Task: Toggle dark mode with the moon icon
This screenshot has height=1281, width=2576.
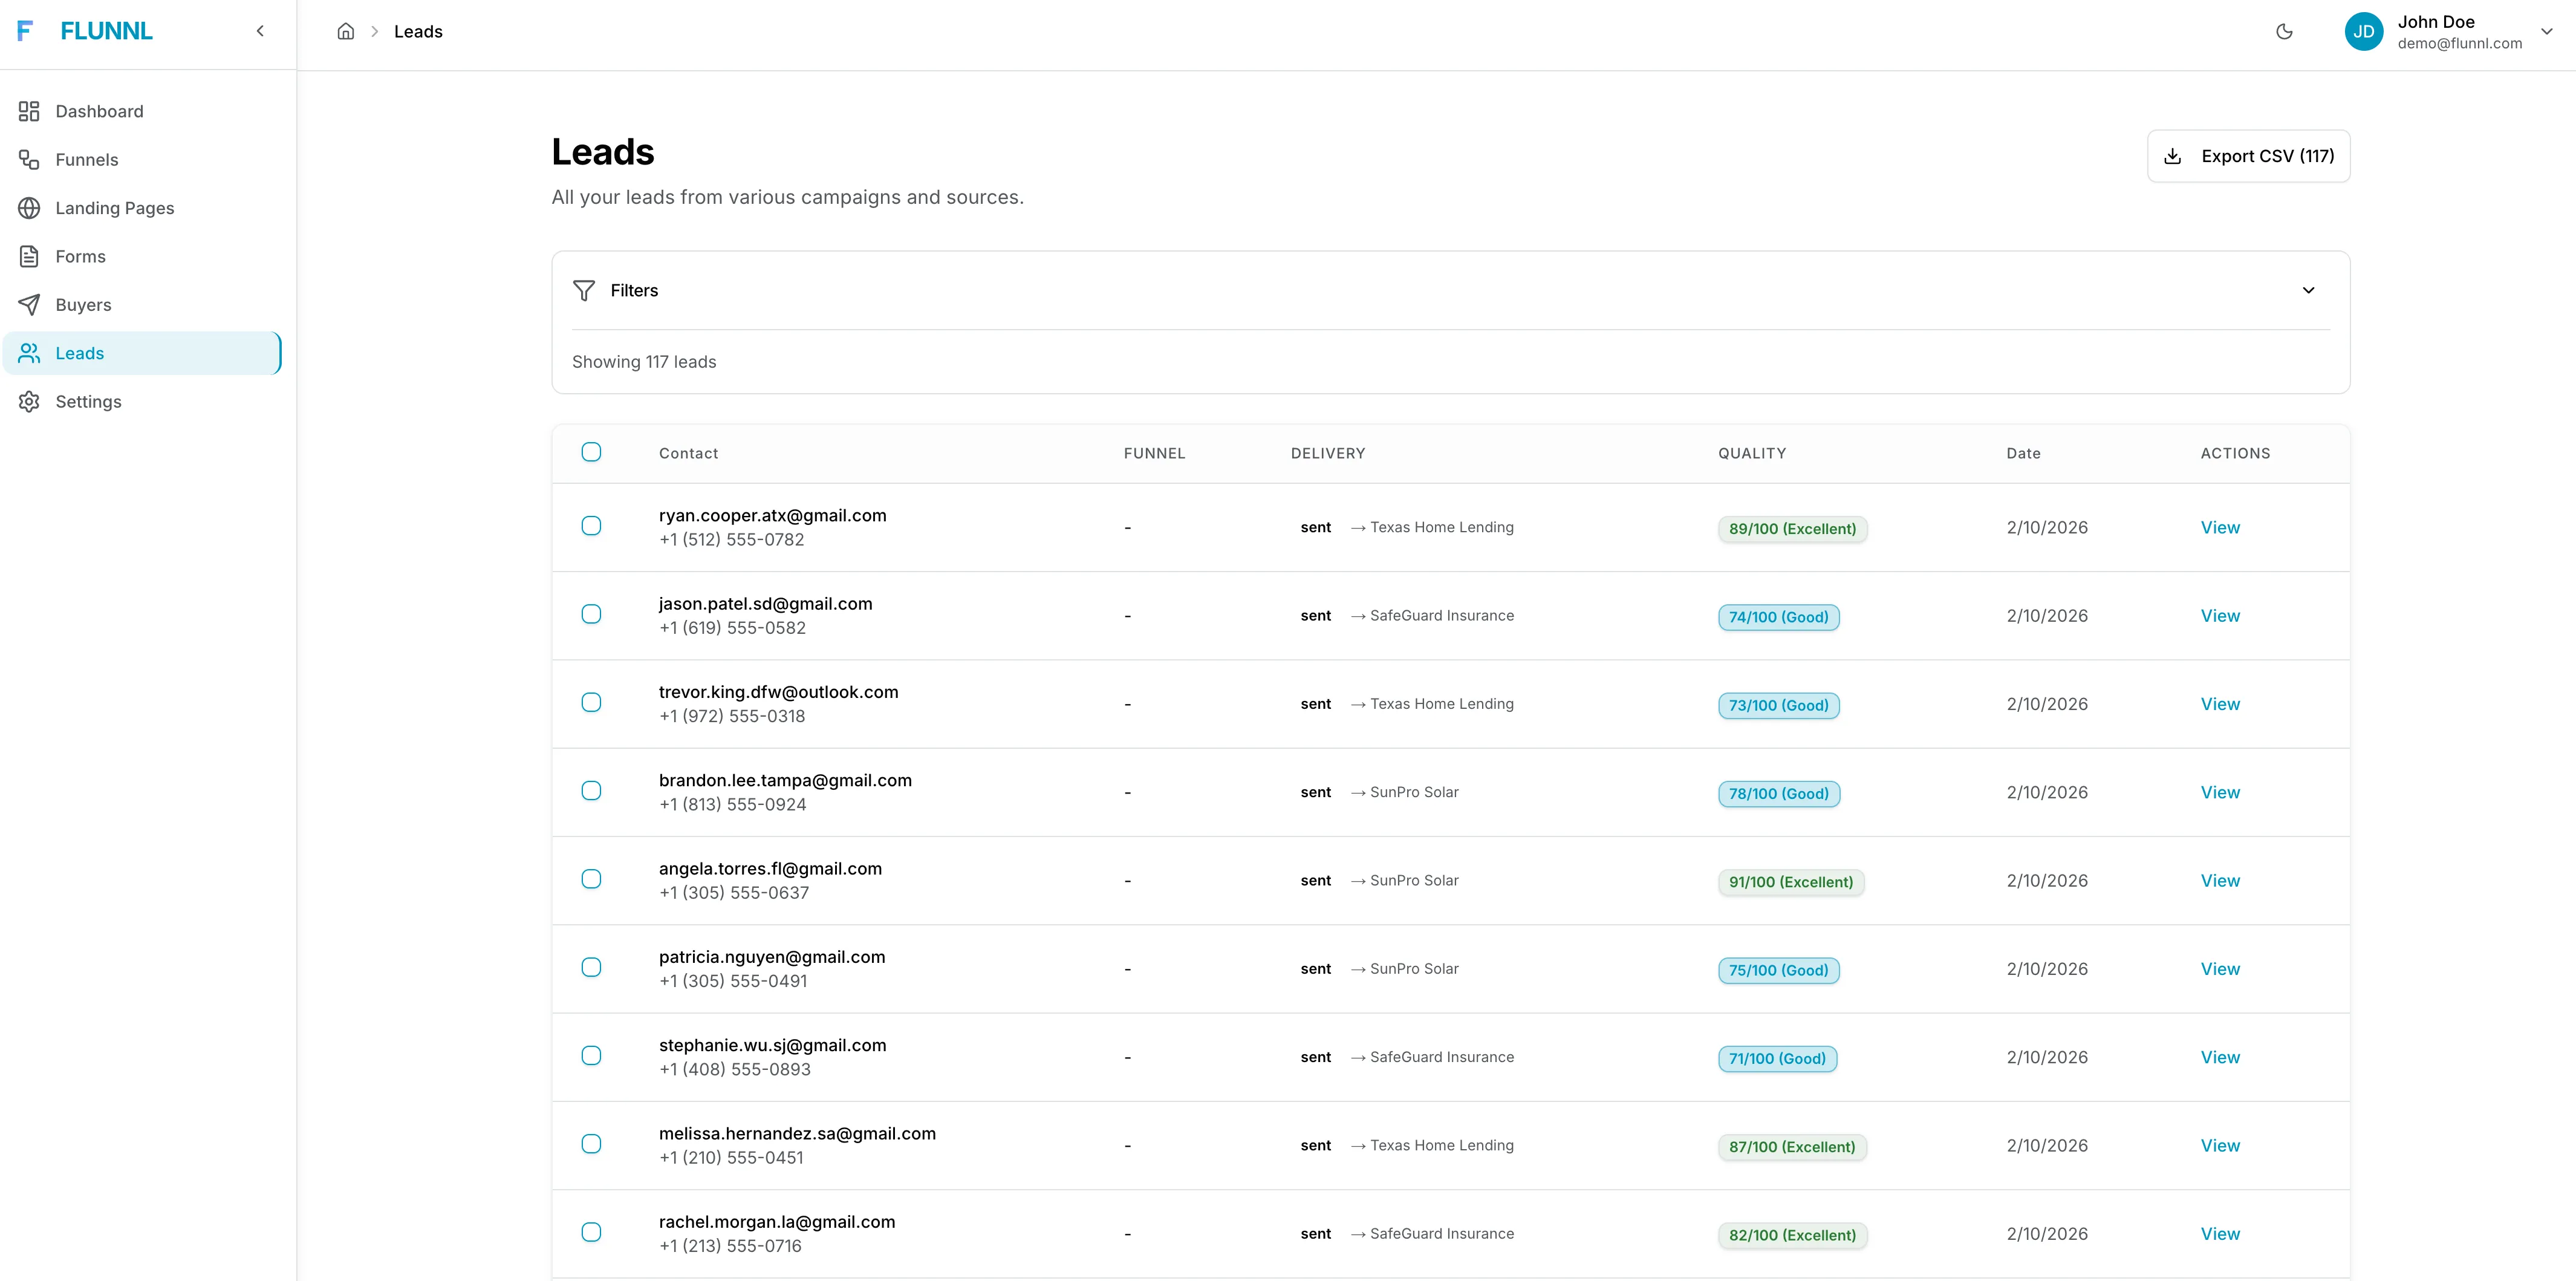Action: tap(2284, 31)
